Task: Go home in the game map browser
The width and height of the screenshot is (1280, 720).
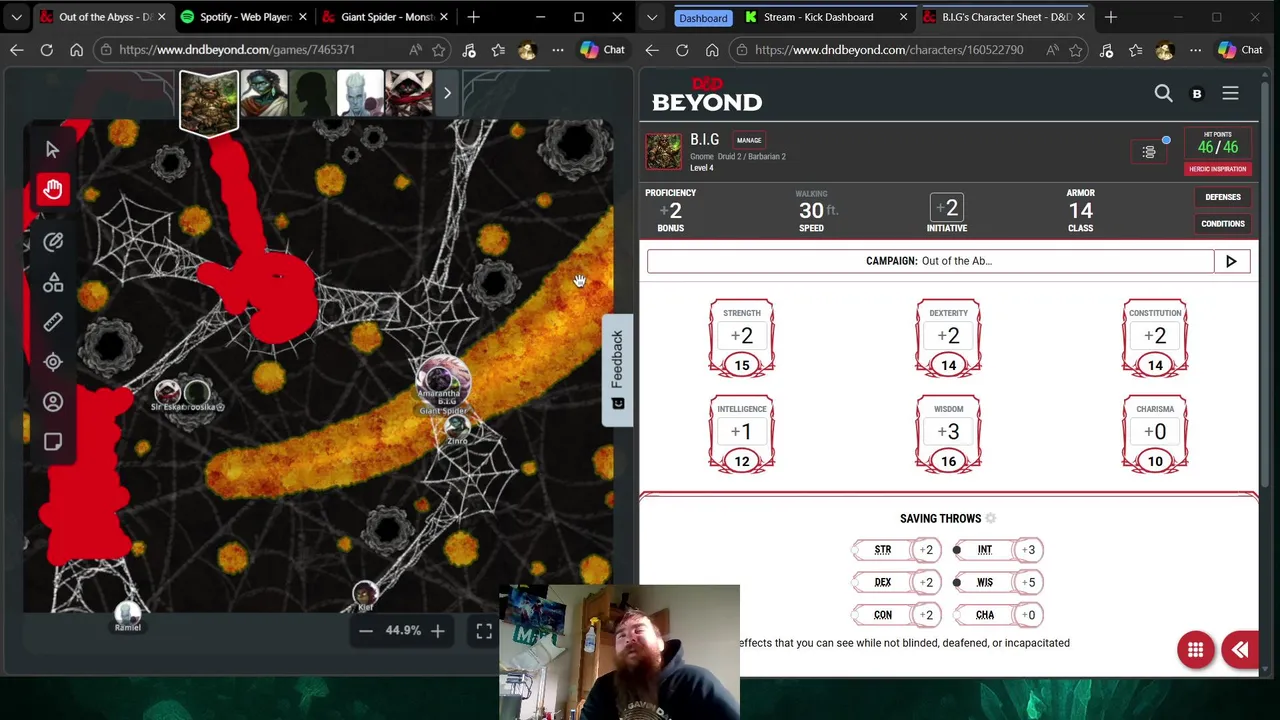Action: pyautogui.click(x=76, y=50)
